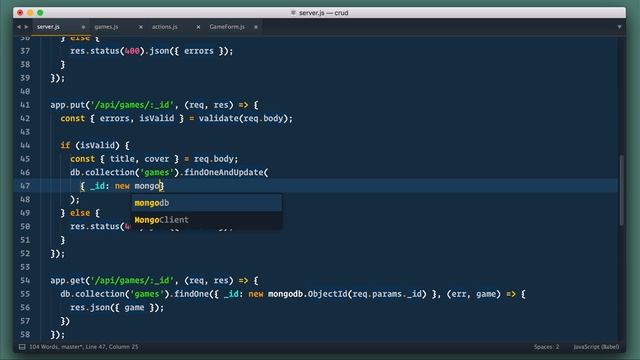Click res.status(400) on line 37
The height and width of the screenshot is (360, 640).
pyautogui.click(x=107, y=51)
